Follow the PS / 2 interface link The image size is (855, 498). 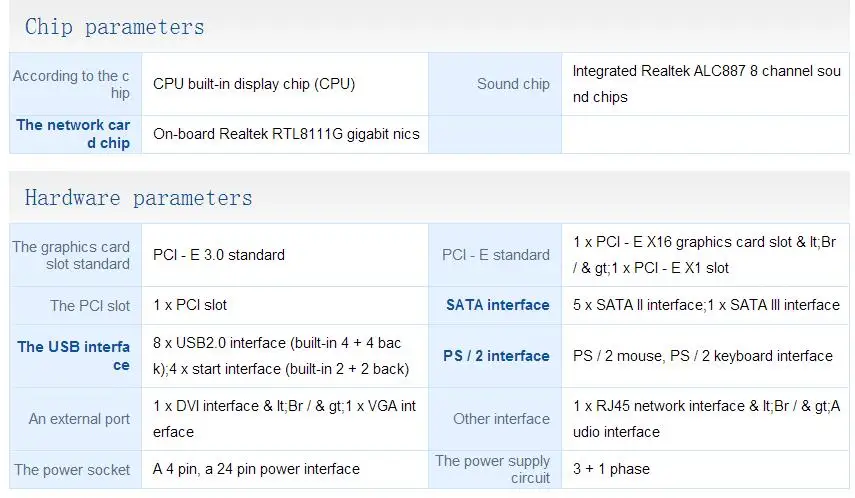click(x=496, y=356)
